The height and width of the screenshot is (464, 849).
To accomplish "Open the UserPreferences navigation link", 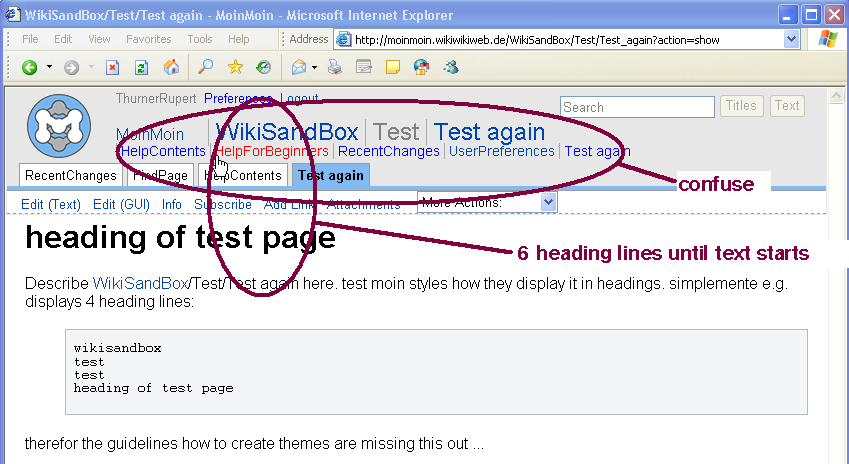I will [x=502, y=151].
